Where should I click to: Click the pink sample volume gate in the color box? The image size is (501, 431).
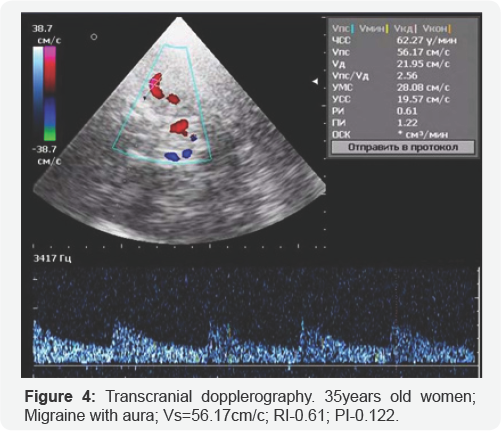(x=153, y=83)
